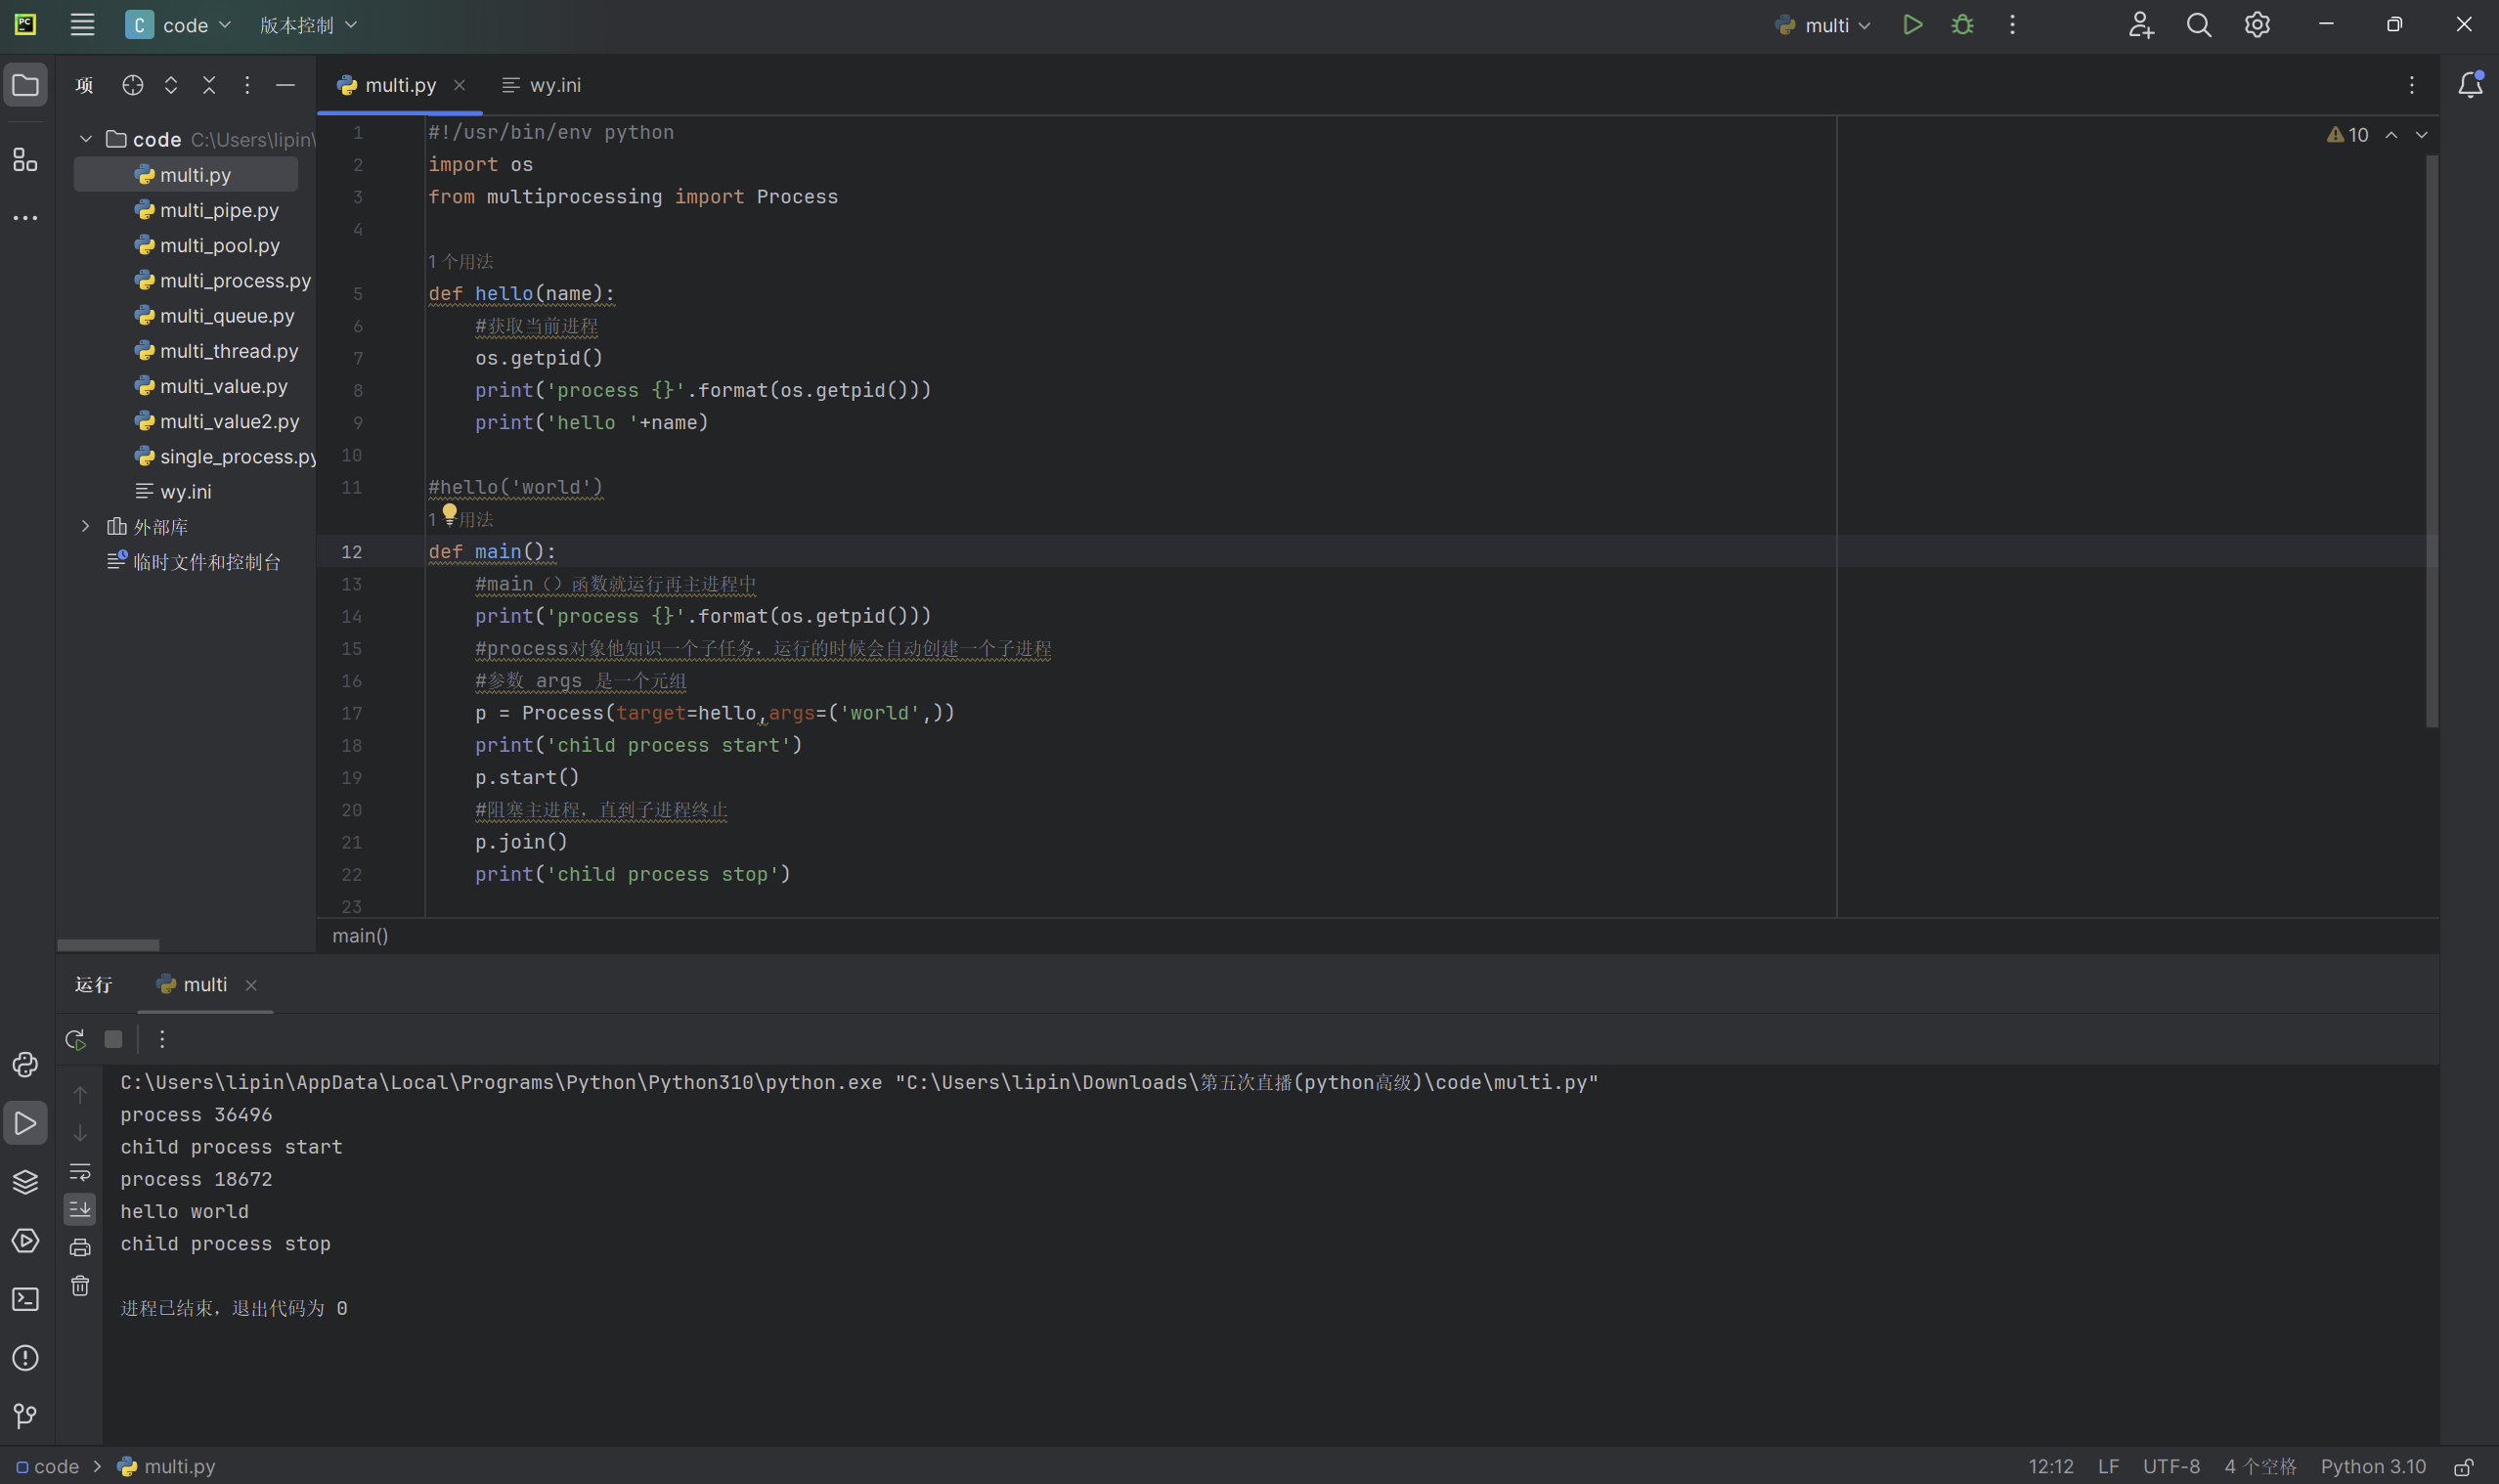The width and height of the screenshot is (2499, 1484).
Task: Select the 运行 panel title
Action: click(x=93, y=985)
